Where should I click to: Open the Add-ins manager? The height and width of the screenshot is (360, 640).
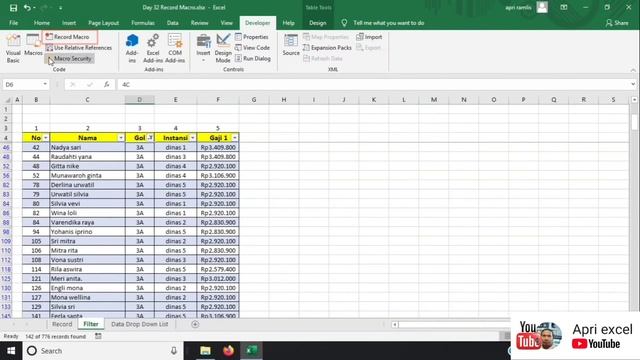point(132,48)
